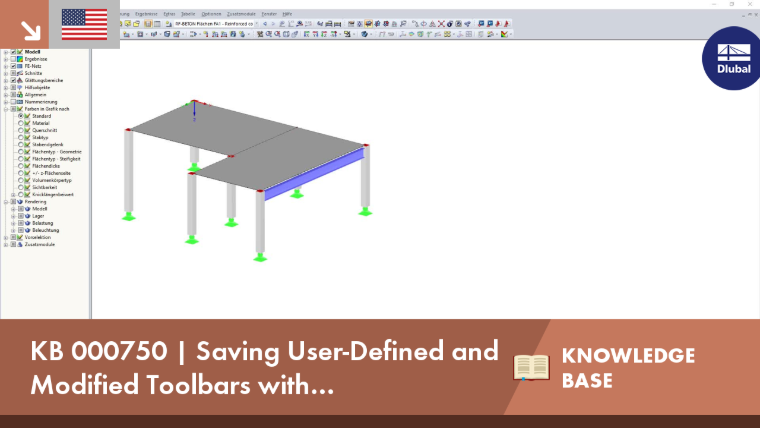Click the KNOWLEDGE BASE label
This screenshot has height=428, width=760.
[628, 368]
